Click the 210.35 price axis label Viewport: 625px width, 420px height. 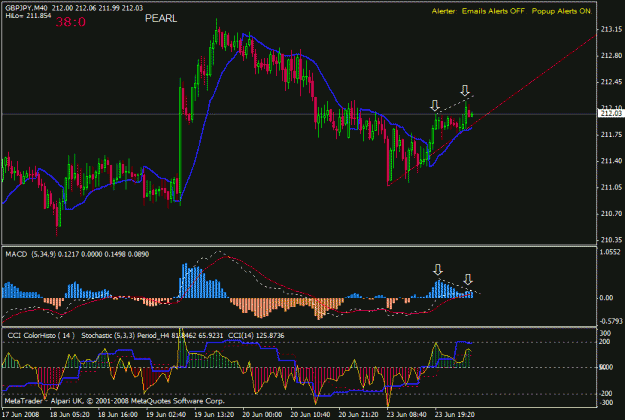(x=611, y=240)
